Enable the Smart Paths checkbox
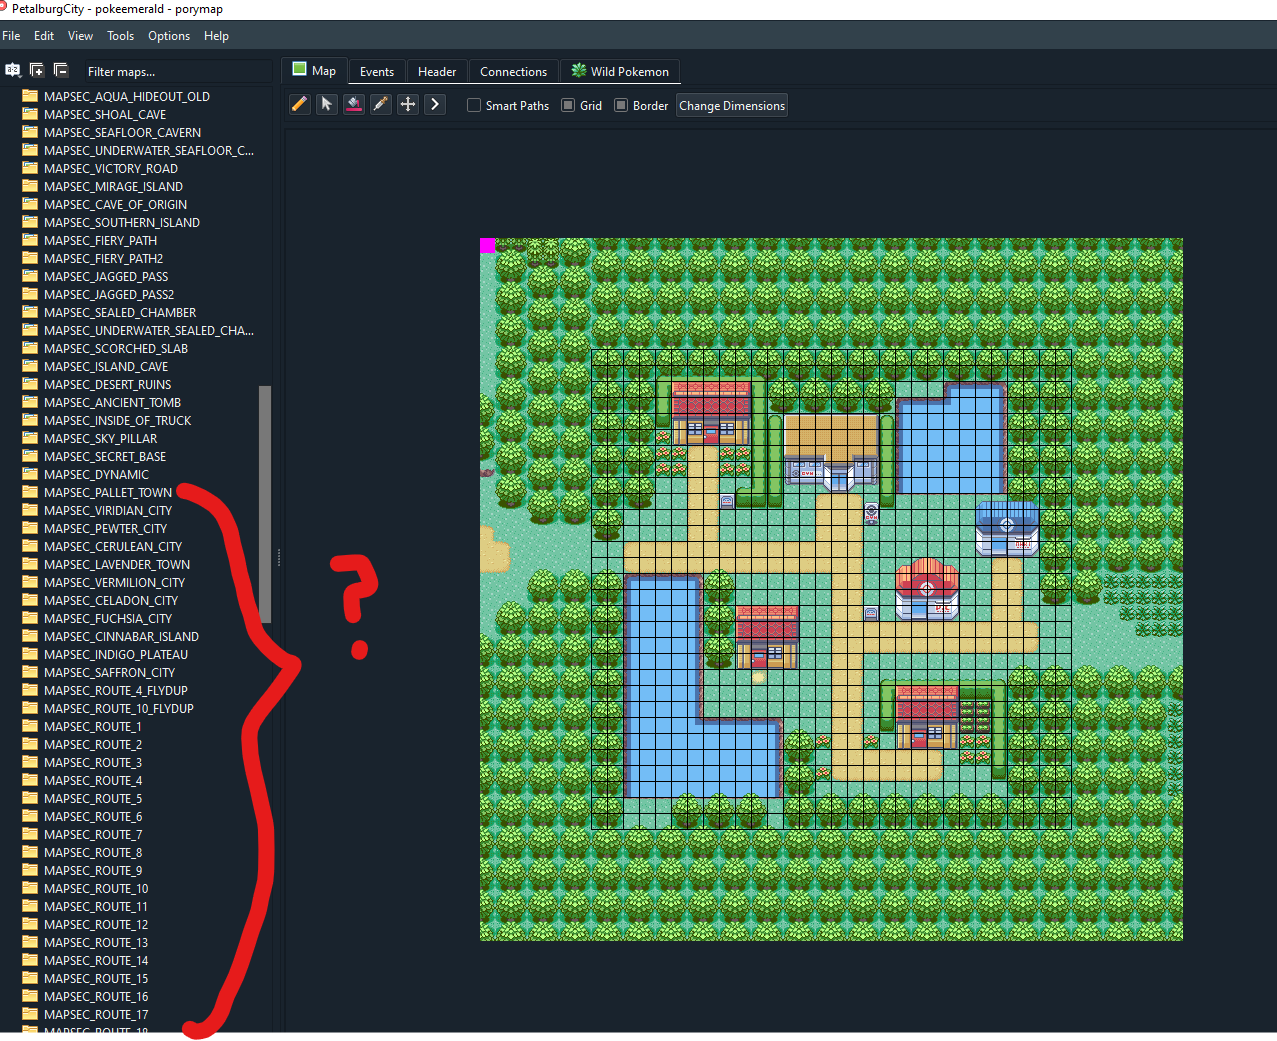Viewport: 1277px width, 1041px height. (x=474, y=105)
